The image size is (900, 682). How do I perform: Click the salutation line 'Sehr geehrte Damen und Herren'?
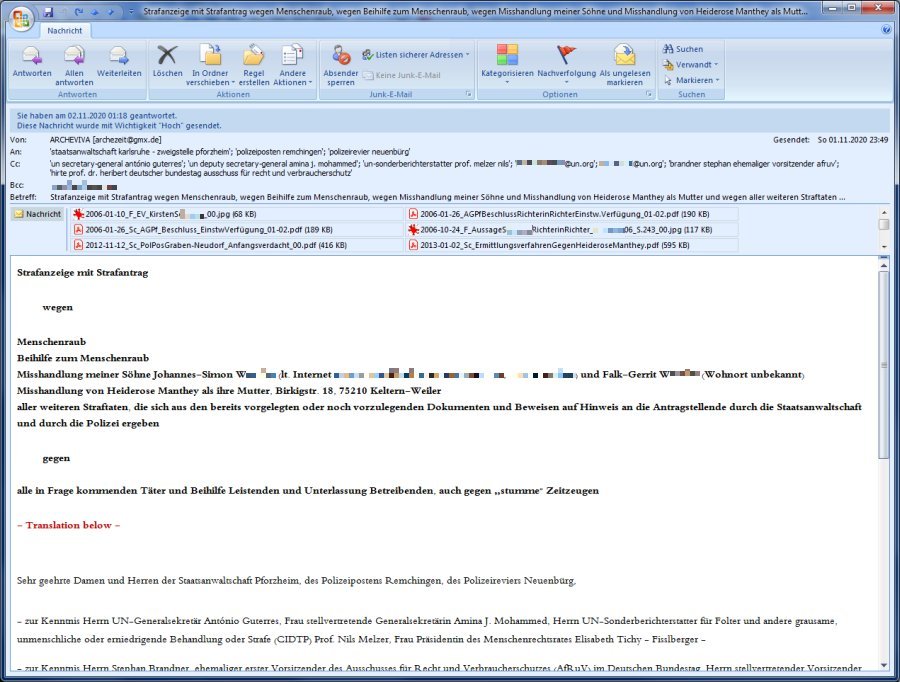[x=296, y=580]
